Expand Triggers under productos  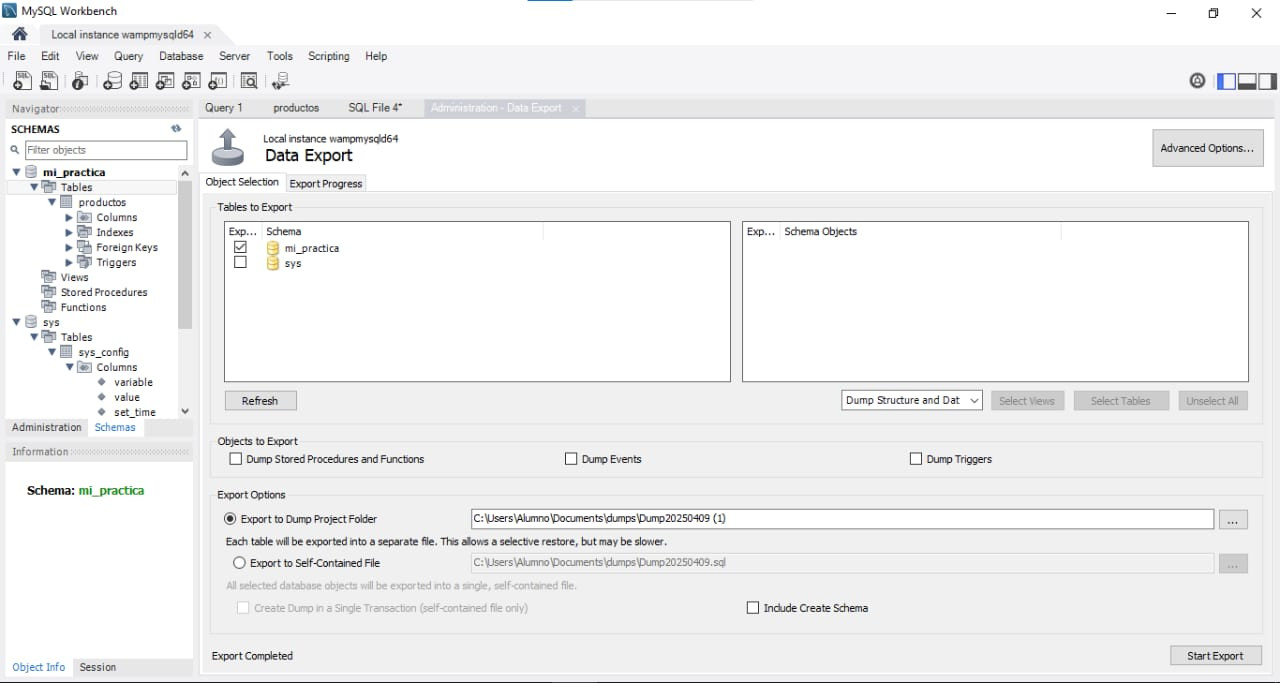coord(69,262)
